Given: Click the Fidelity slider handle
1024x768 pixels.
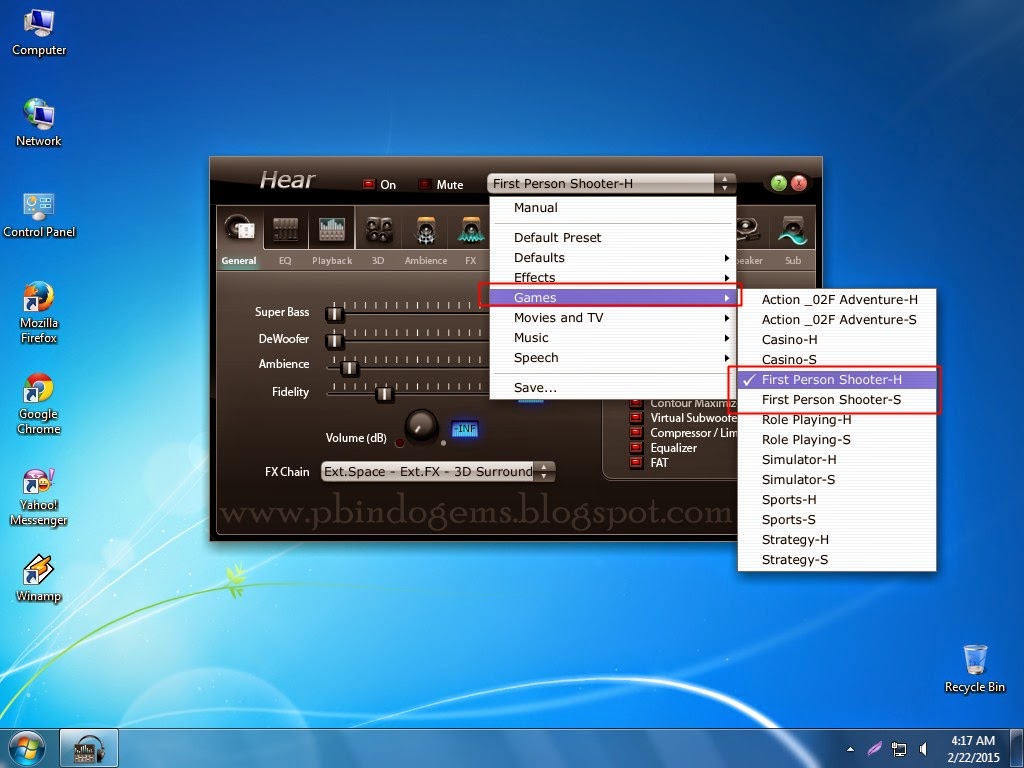Looking at the screenshot, I should (384, 394).
